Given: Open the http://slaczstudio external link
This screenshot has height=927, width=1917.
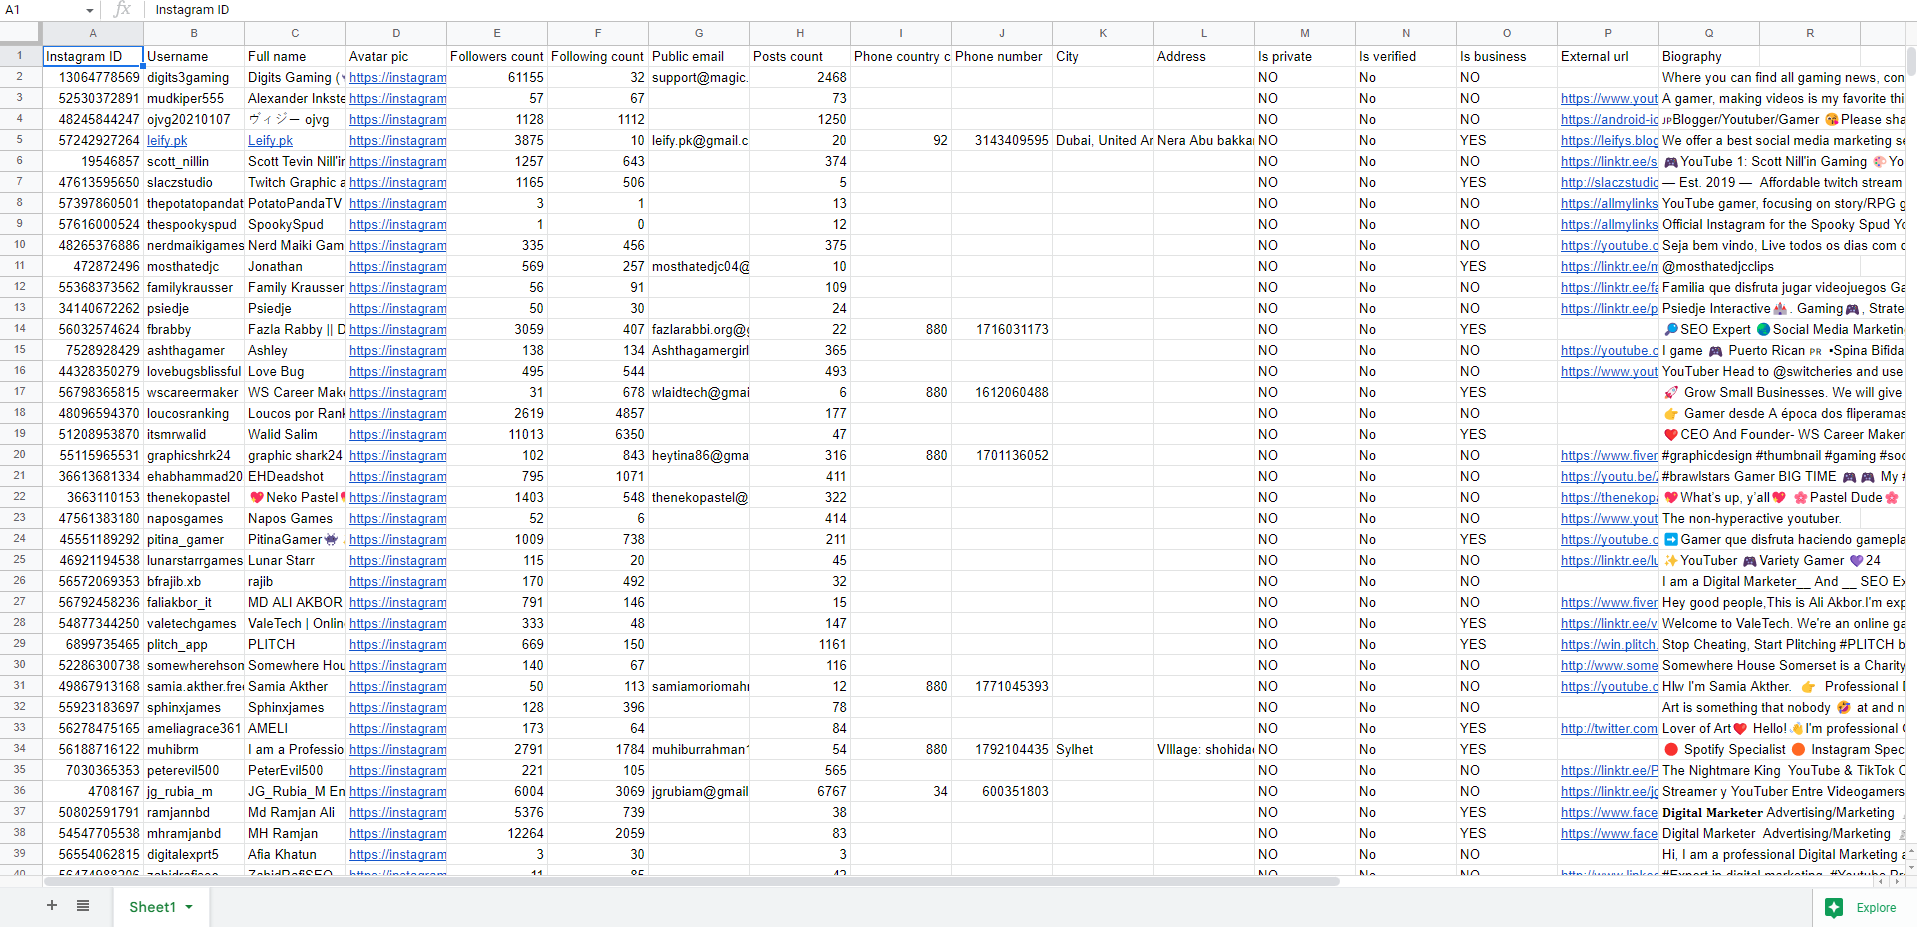Looking at the screenshot, I should [x=1609, y=182].
